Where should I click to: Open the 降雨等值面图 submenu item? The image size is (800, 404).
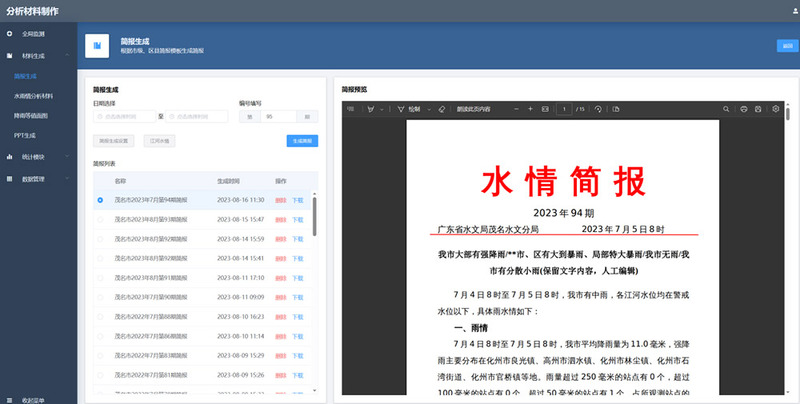tap(31, 116)
